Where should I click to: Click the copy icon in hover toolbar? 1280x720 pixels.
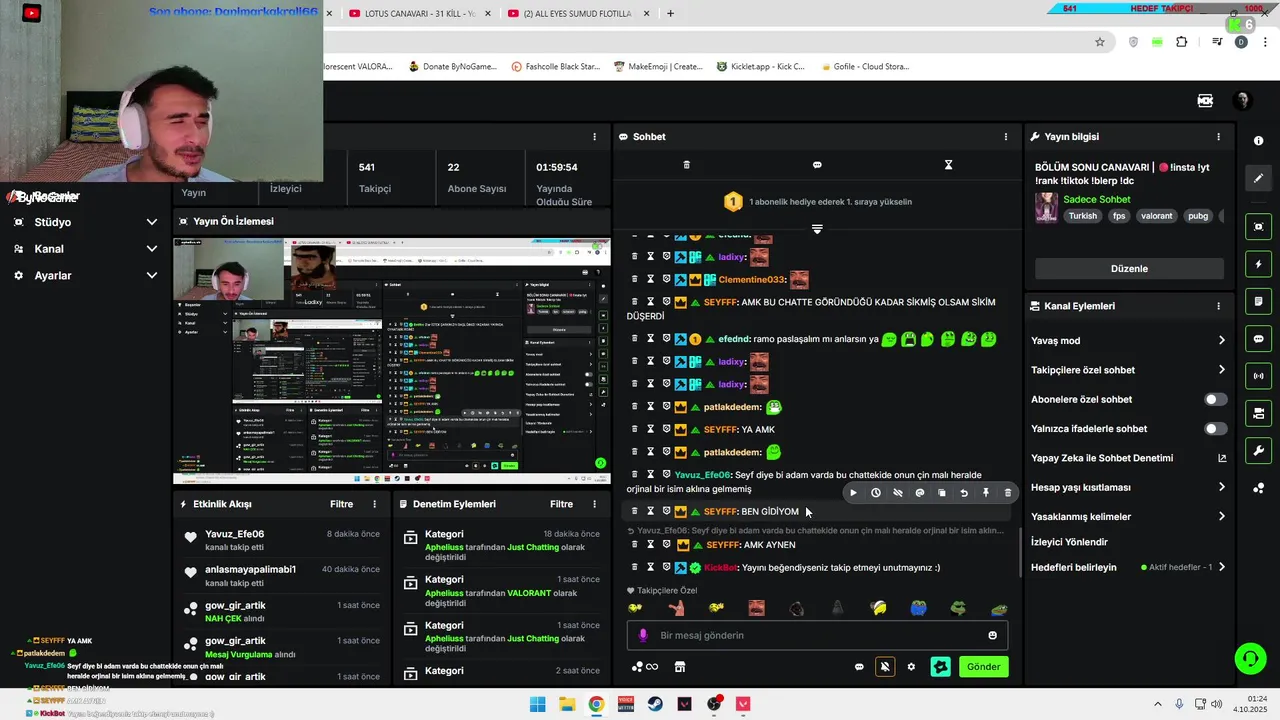942,493
